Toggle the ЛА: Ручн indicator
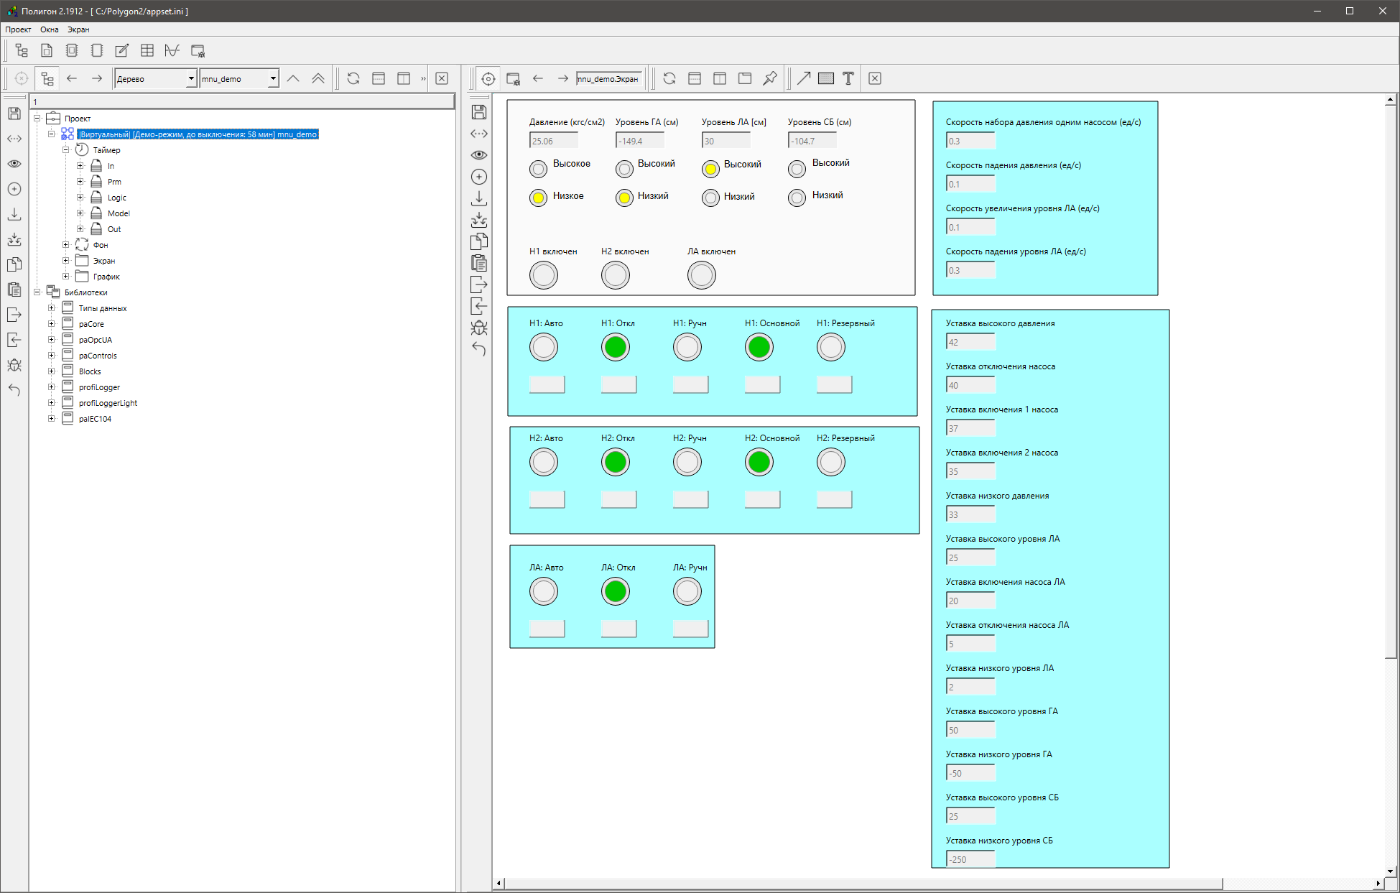Viewport: 1400px width, 893px height. [687, 591]
